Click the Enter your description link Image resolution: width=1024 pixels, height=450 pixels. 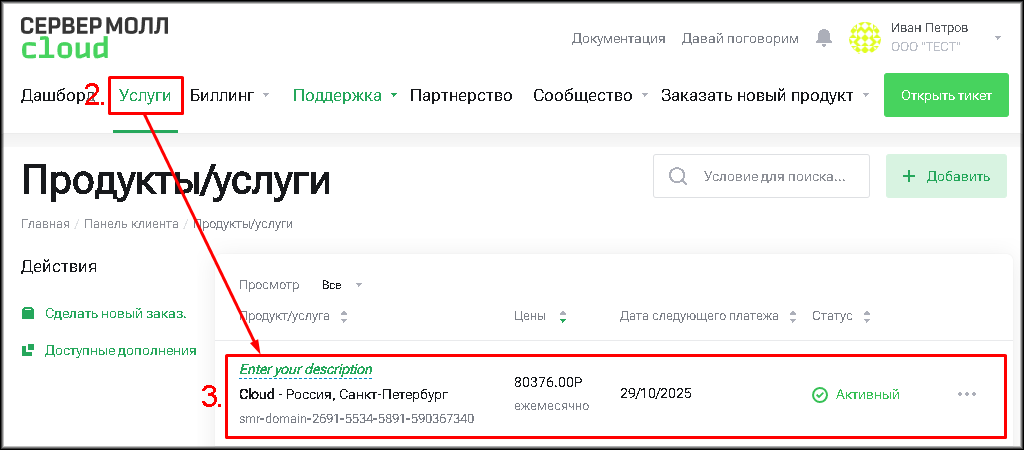tap(305, 370)
